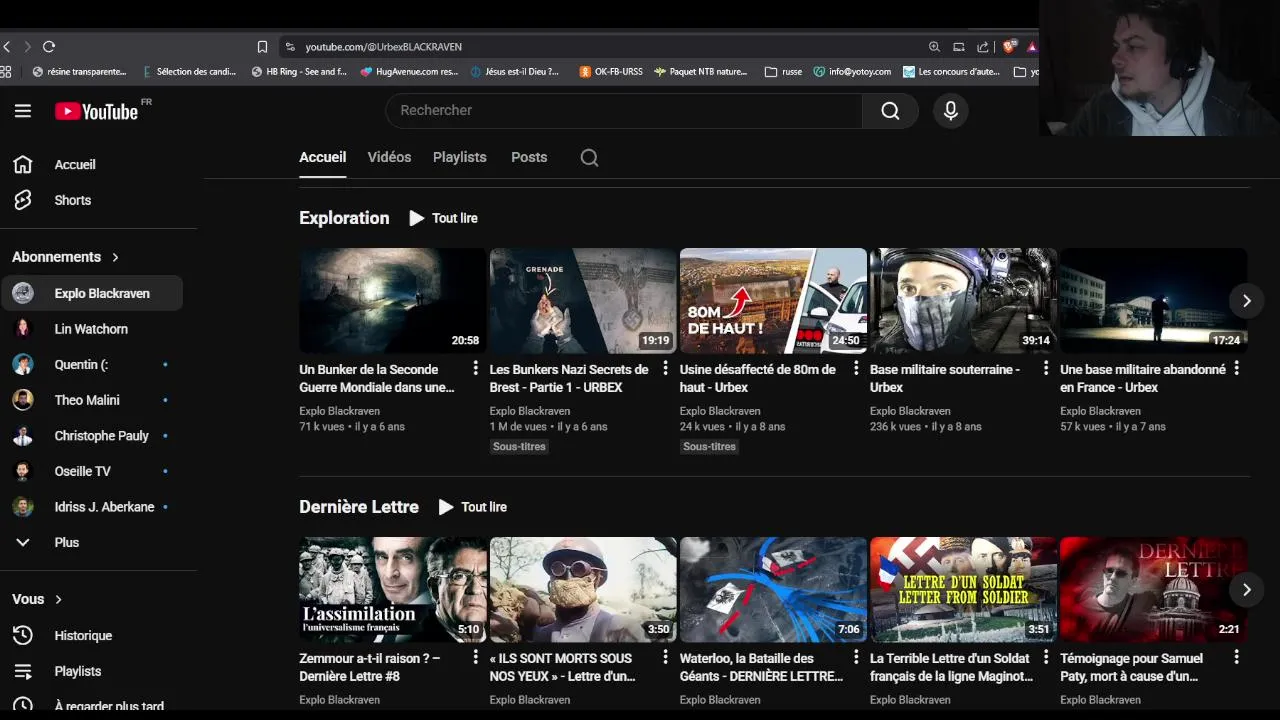Image resolution: width=1280 pixels, height=720 pixels.
Task: Bookmark this page with the bookmark icon
Action: [x=262, y=46]
